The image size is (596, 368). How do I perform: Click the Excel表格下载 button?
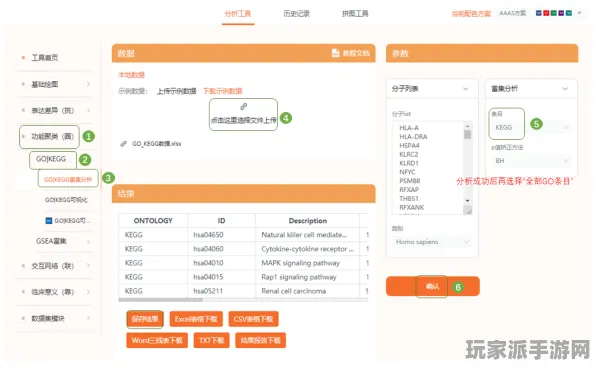tap(196, 319)
